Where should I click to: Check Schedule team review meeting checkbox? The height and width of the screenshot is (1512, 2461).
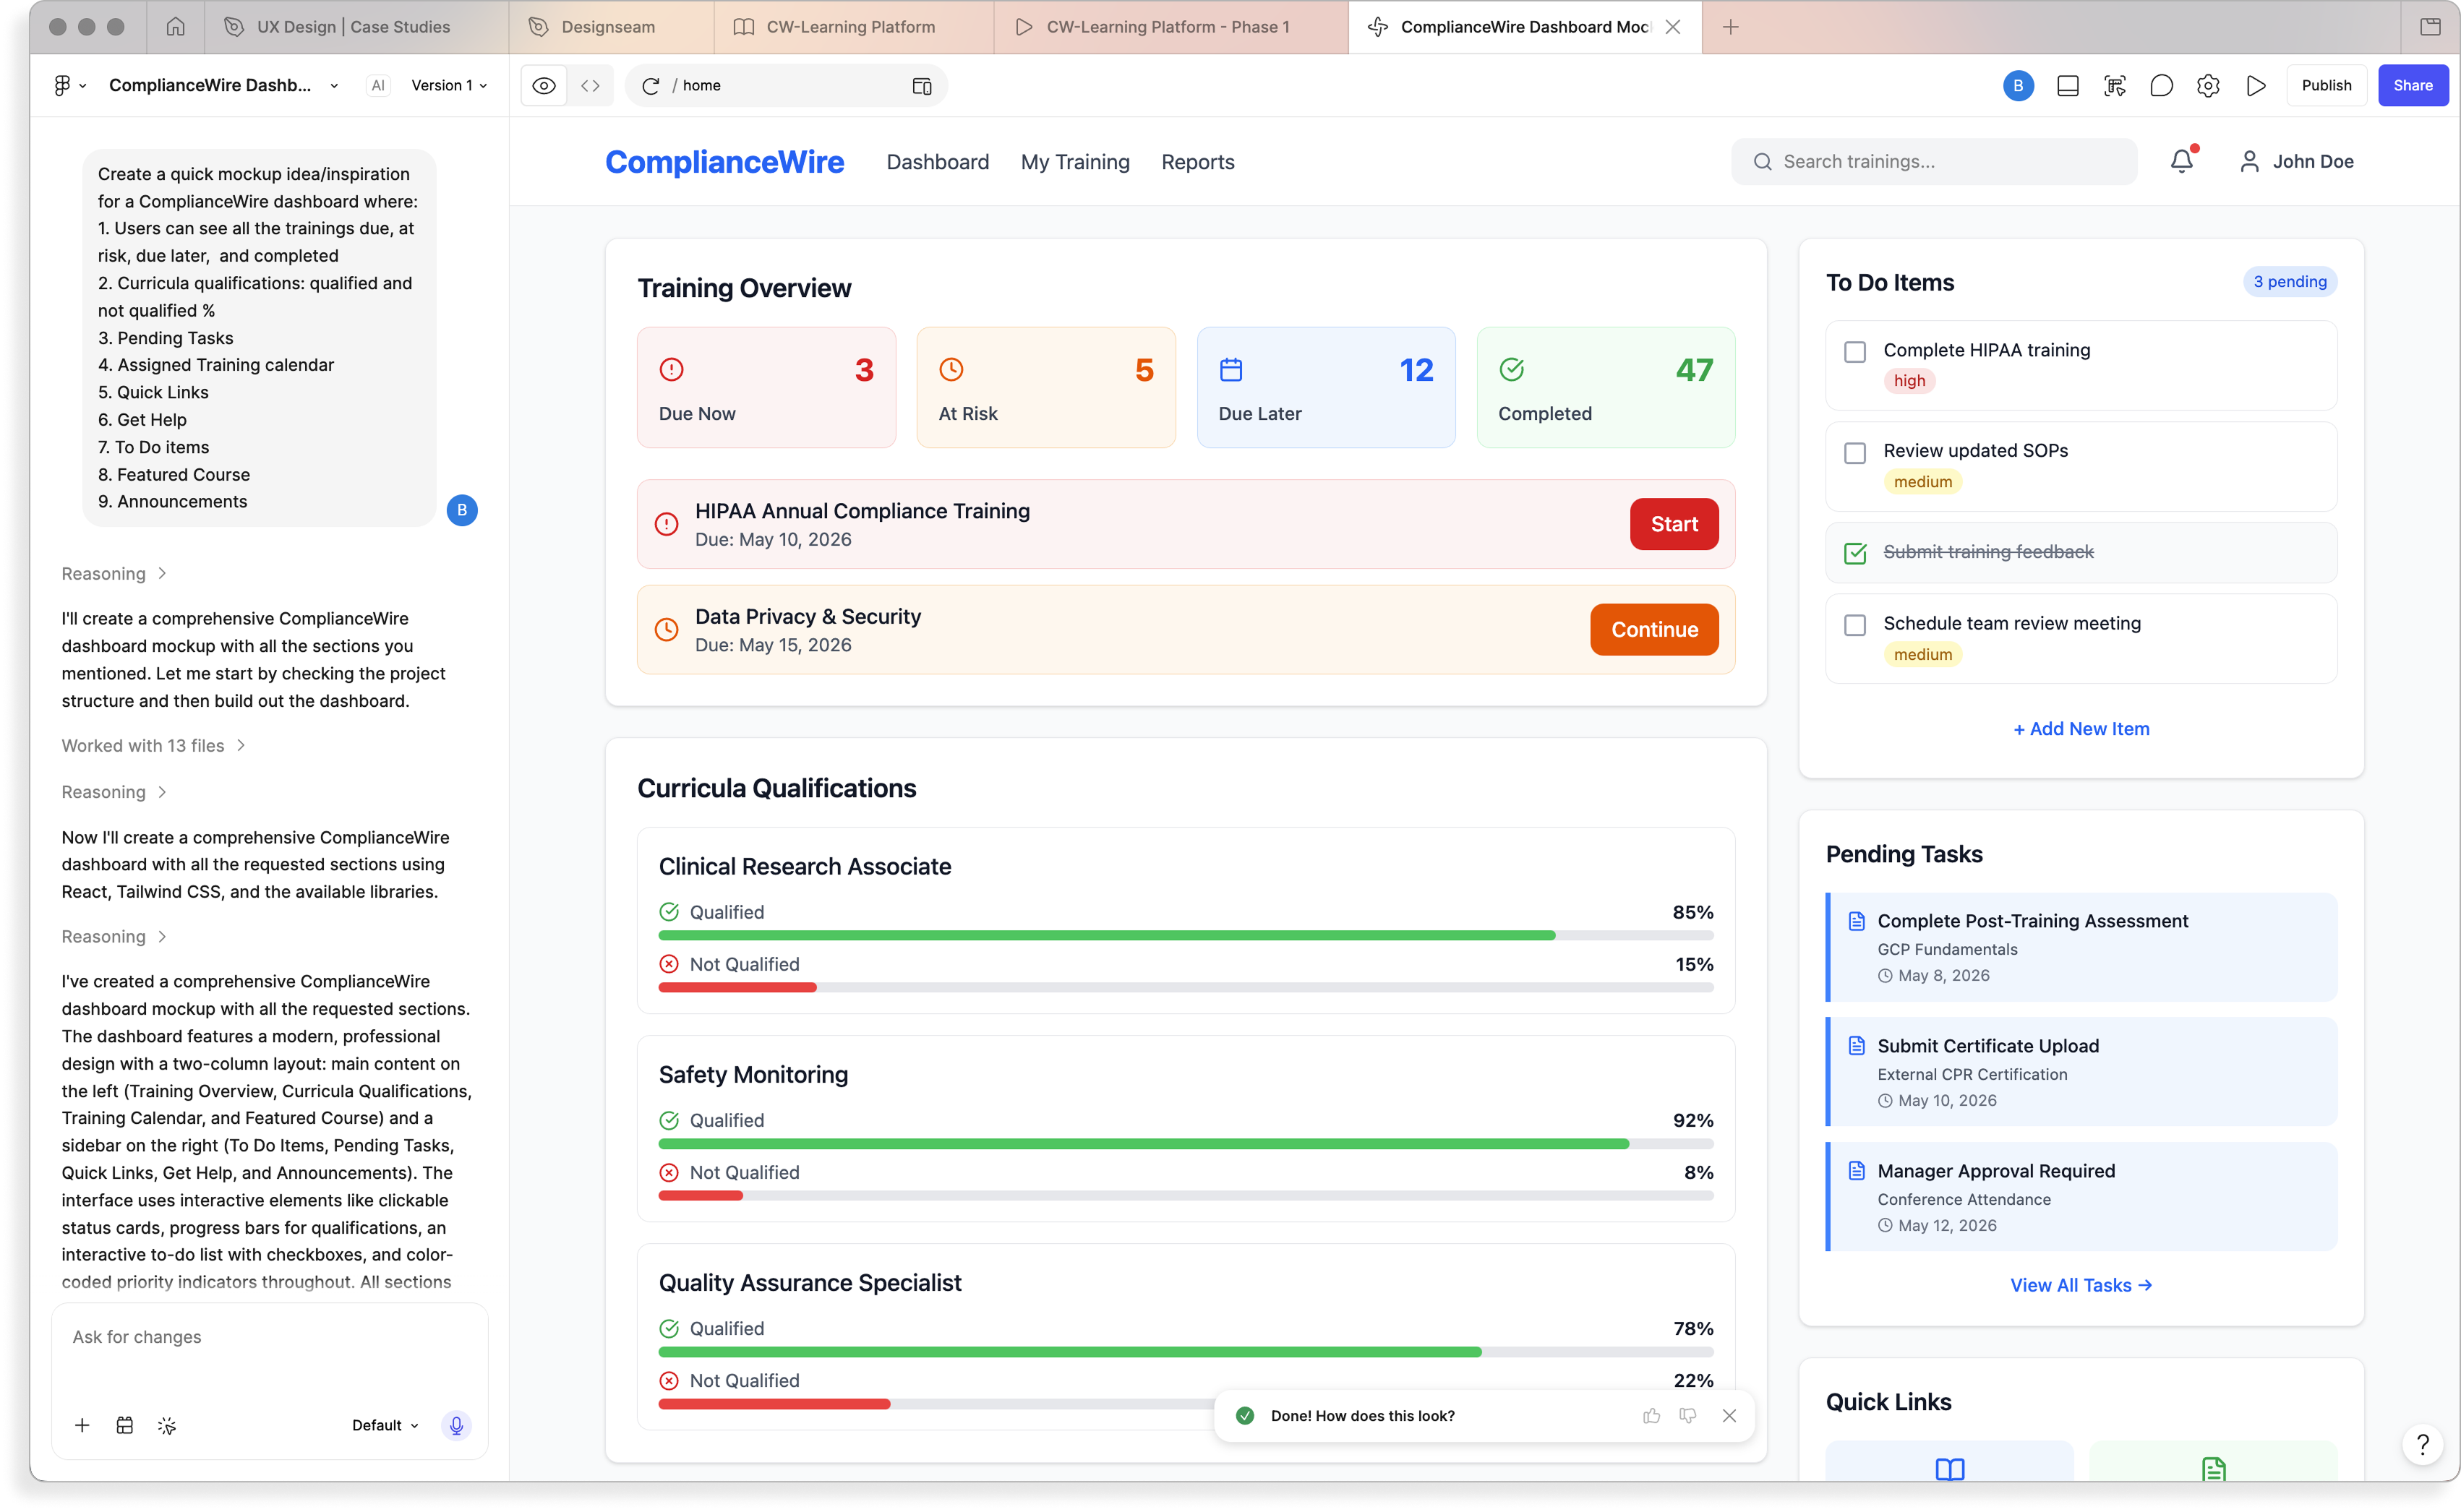[1854, 624]
